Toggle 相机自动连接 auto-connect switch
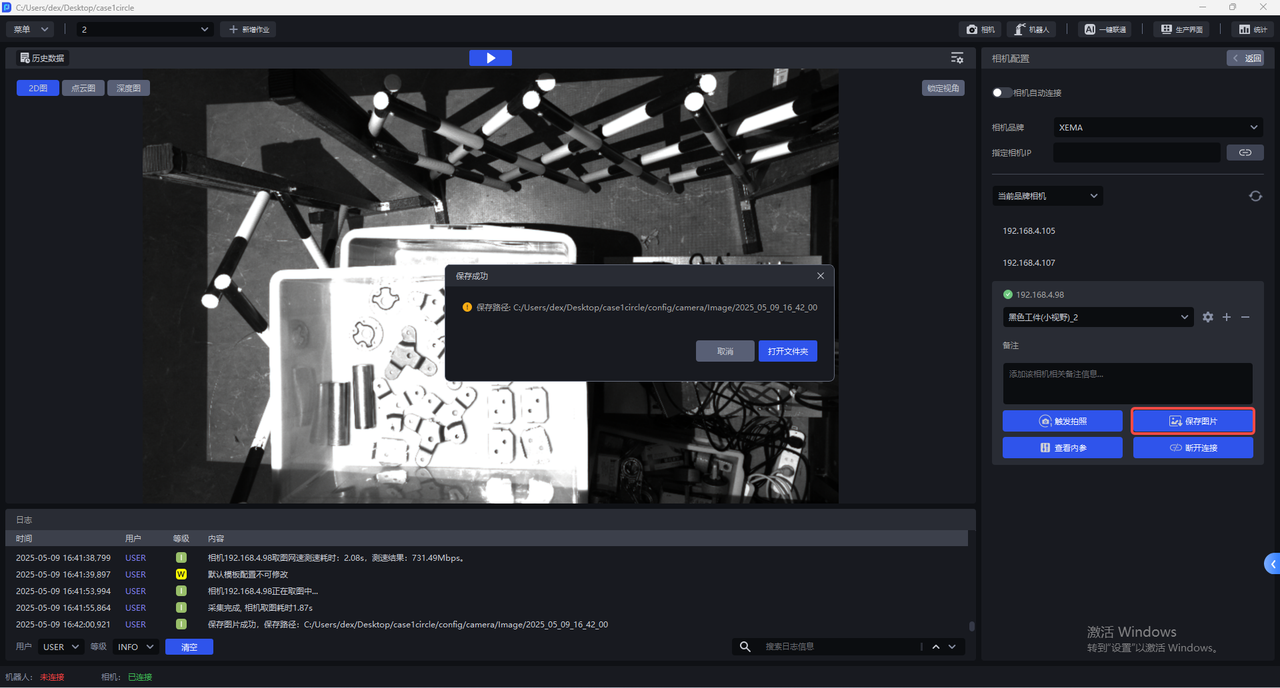1280x688 pixels. (1001, 93)
